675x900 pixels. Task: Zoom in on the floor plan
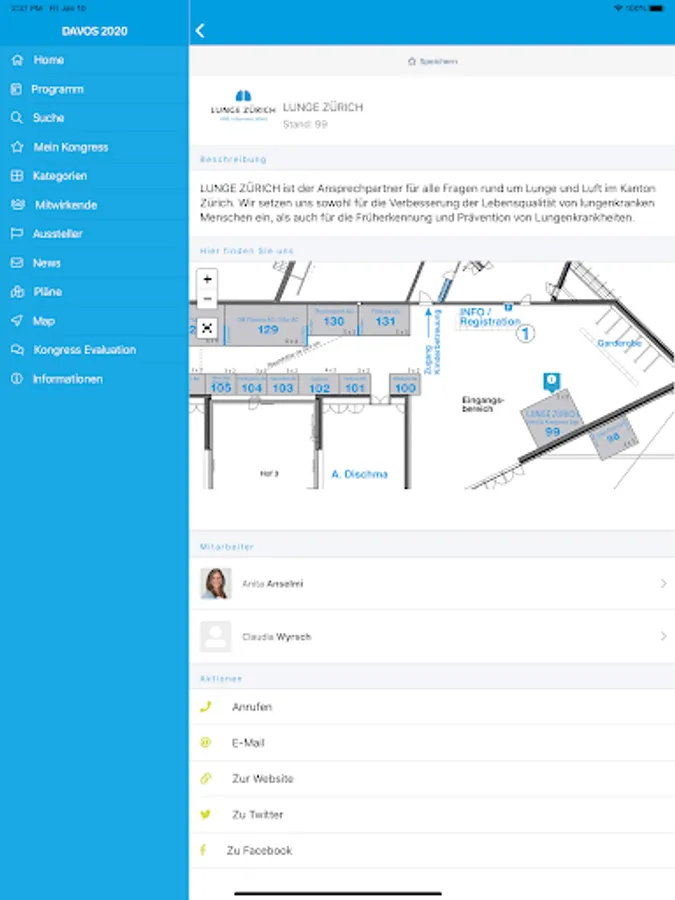coord(207,279)
